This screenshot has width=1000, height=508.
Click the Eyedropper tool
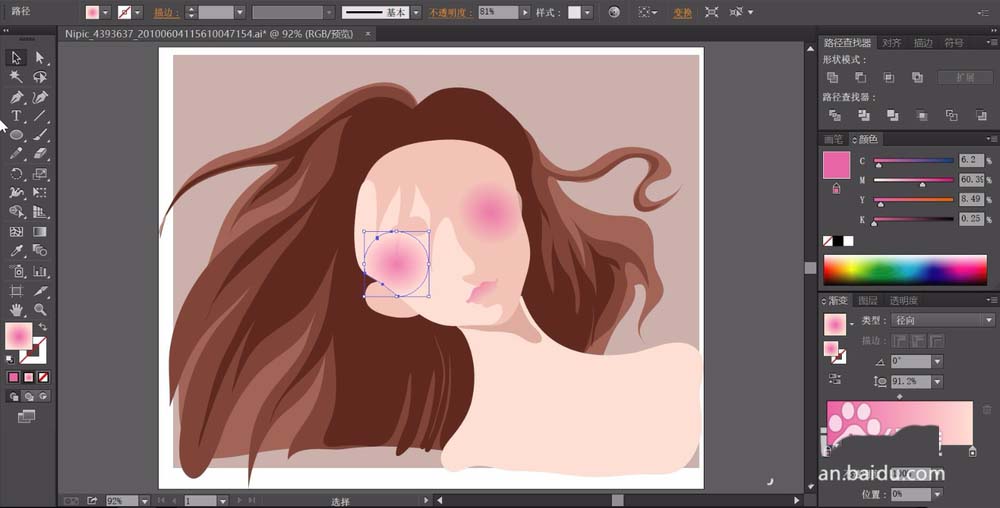[x=16, y=251]
